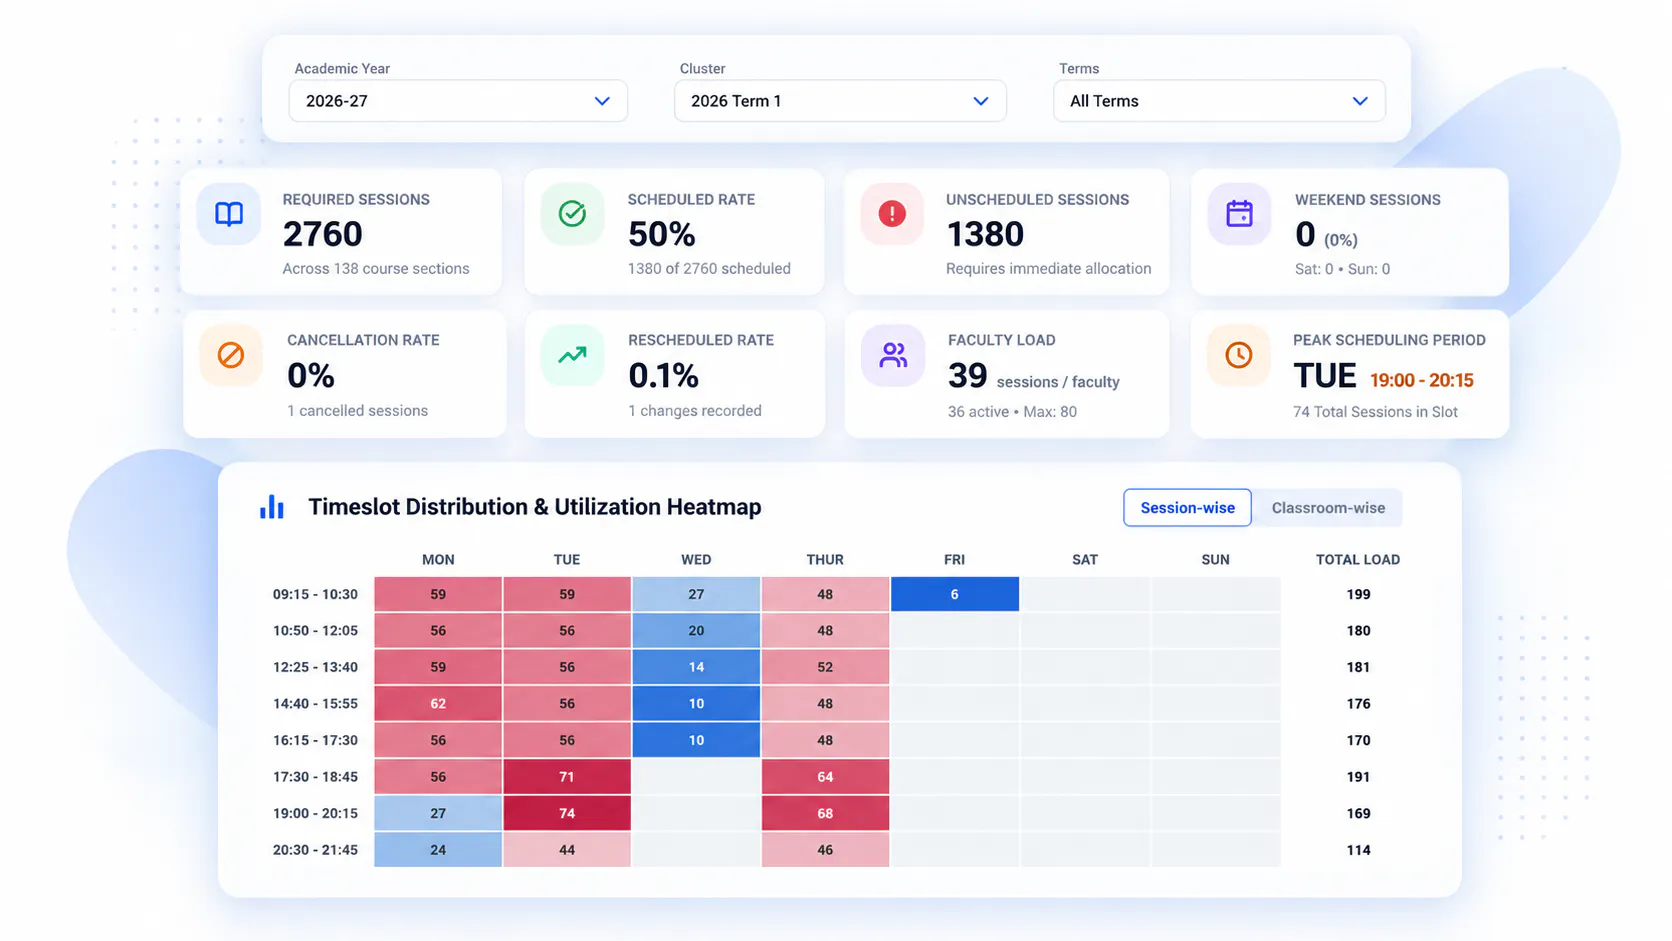Click 'Across 138 course sections' text
The height and width of the screenshot is (941, 1672).
click(376, 269)
